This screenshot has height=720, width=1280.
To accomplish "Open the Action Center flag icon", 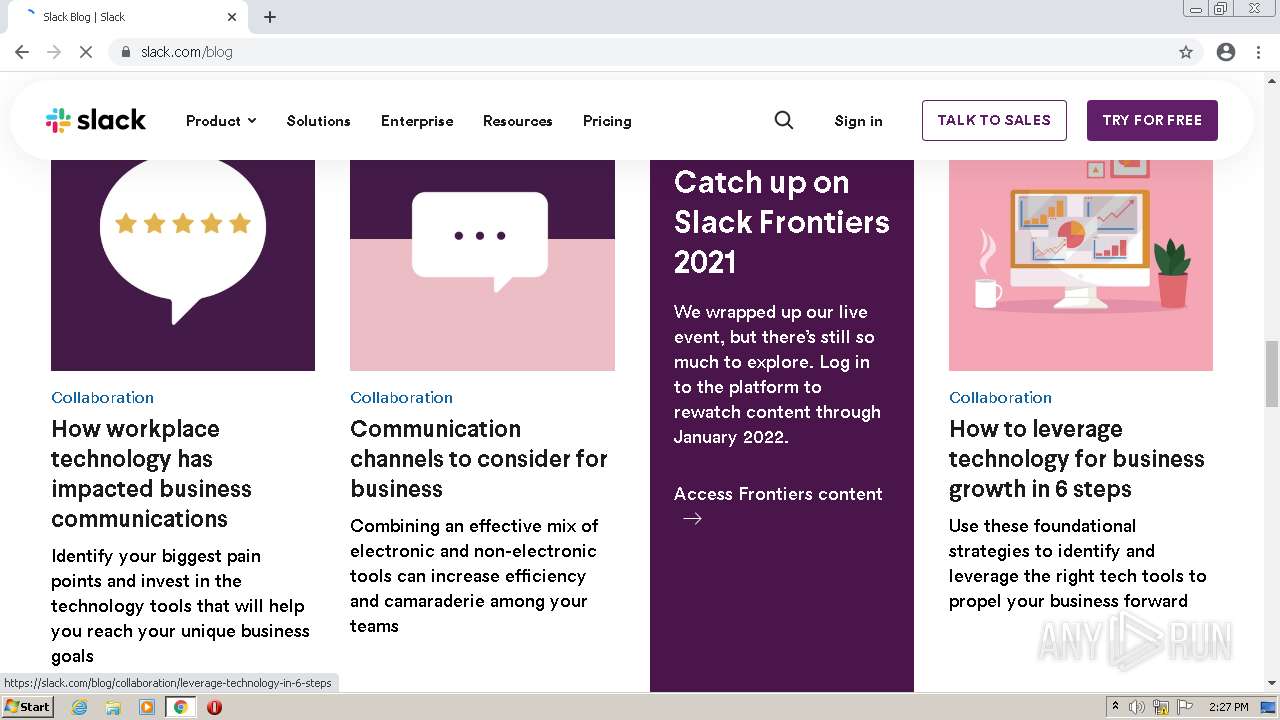I will point(1186,707).
